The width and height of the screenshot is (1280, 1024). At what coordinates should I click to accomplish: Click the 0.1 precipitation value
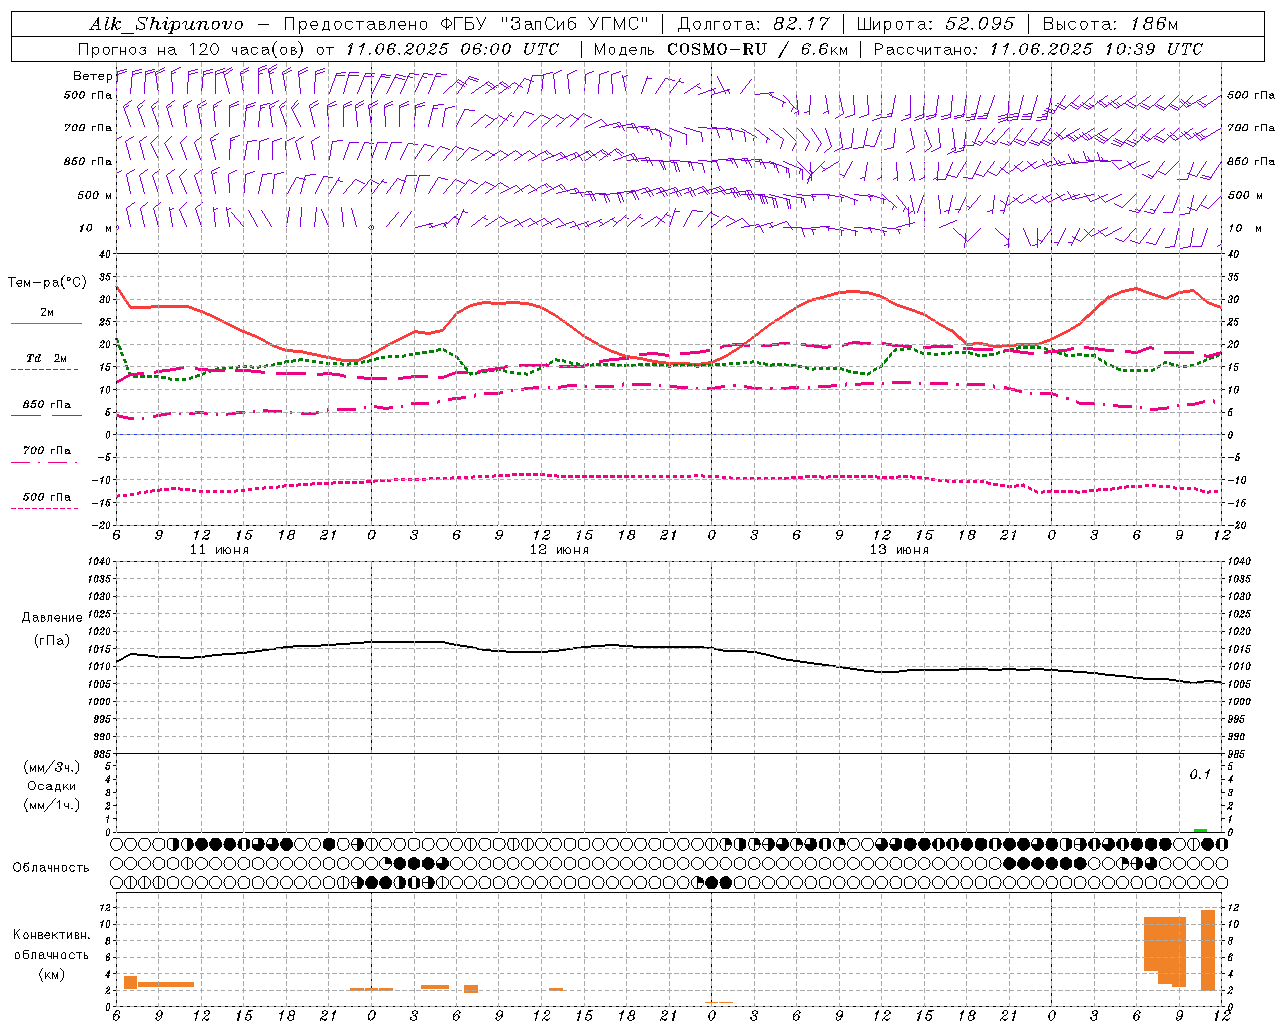tap(1200, 775)
